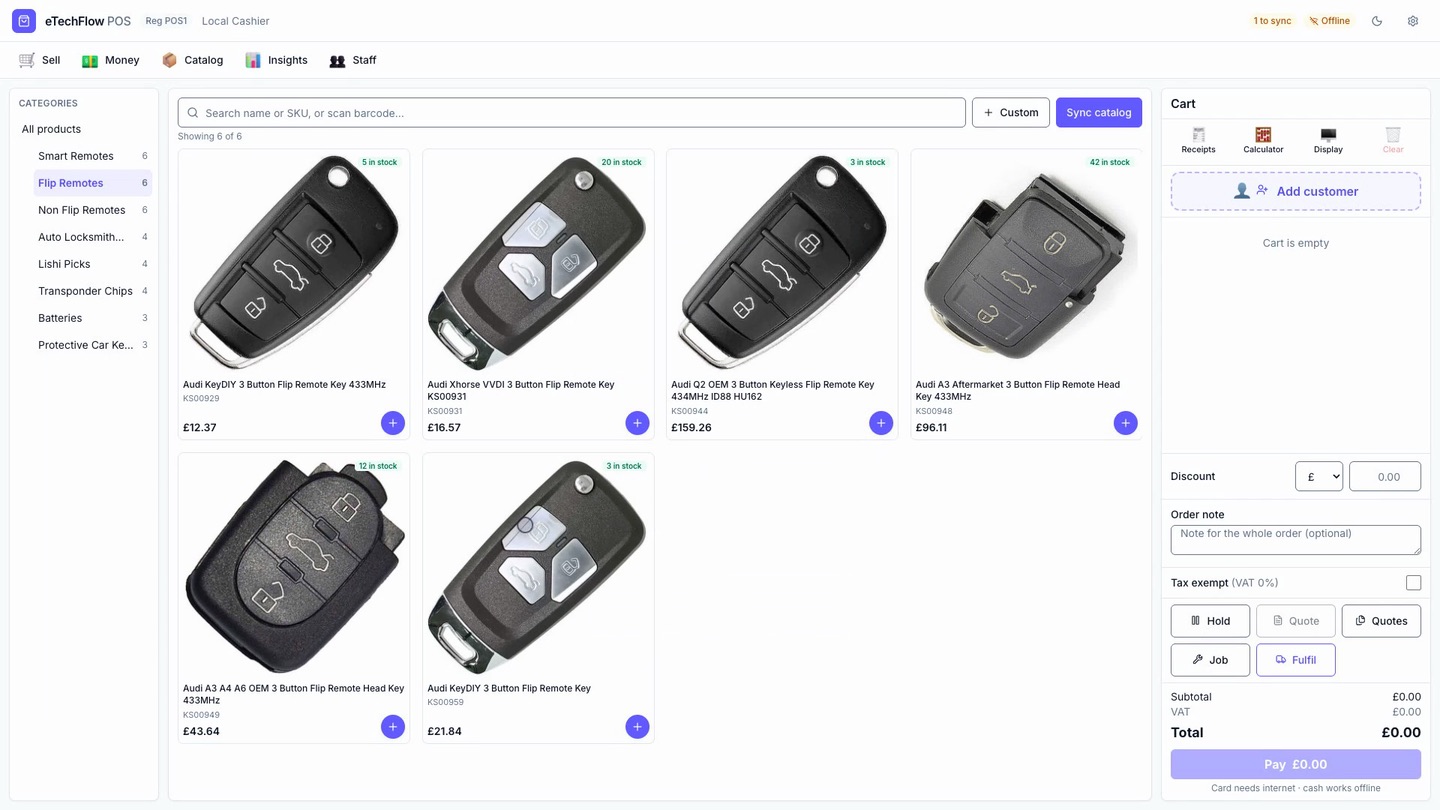
Task: Open settings gear icon
Action: point(1413,21)
